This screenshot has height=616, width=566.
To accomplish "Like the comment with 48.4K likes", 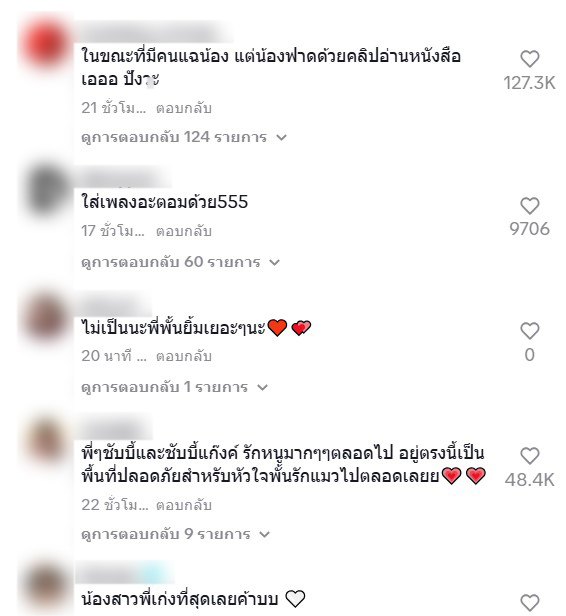I will pyautogui.click(x=529, y=456).
